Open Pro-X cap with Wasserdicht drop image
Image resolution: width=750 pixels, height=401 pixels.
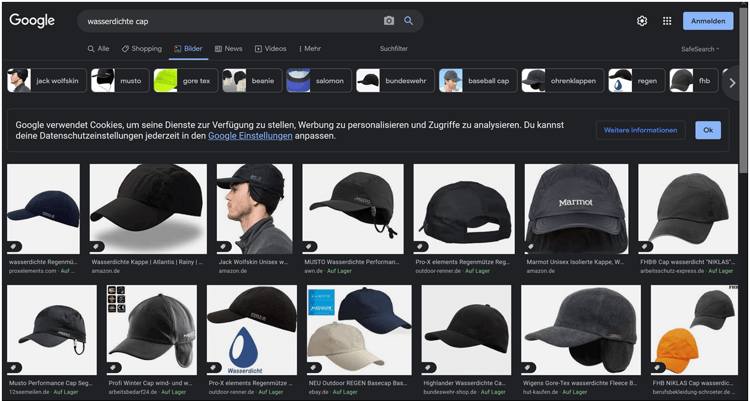pos(252,330)
